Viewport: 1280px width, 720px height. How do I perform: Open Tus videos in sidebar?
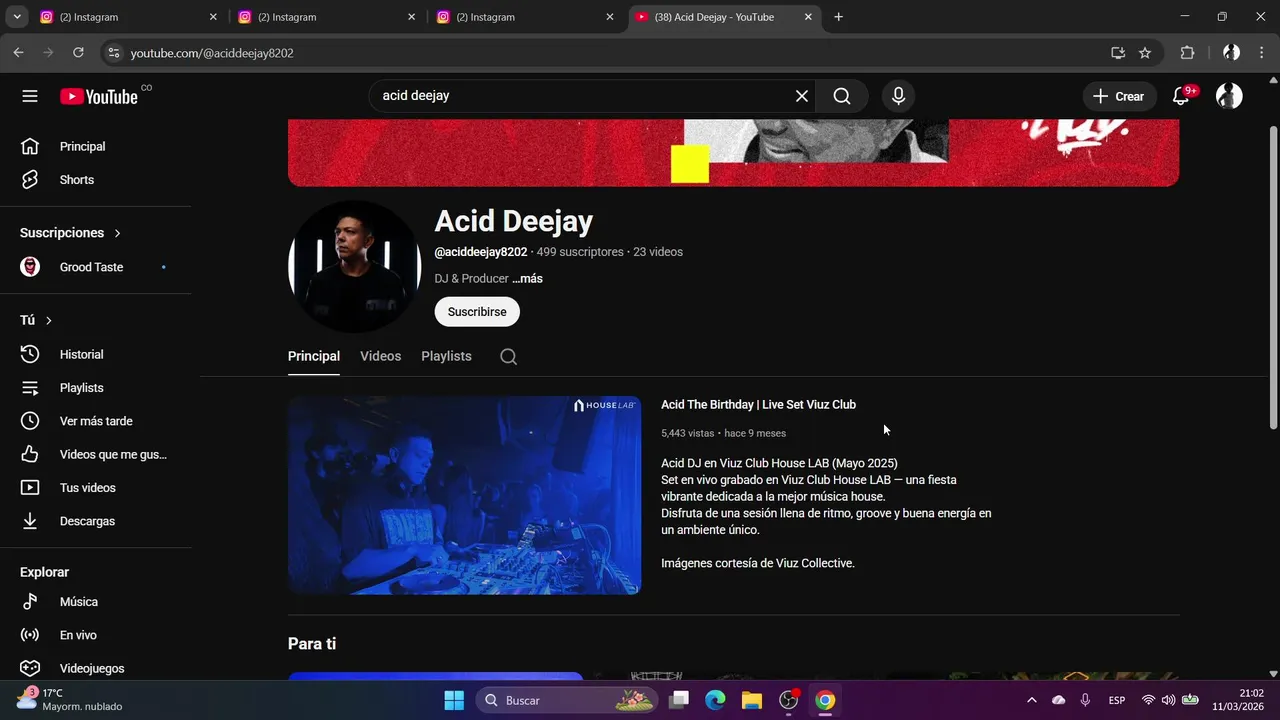[96, 488]
